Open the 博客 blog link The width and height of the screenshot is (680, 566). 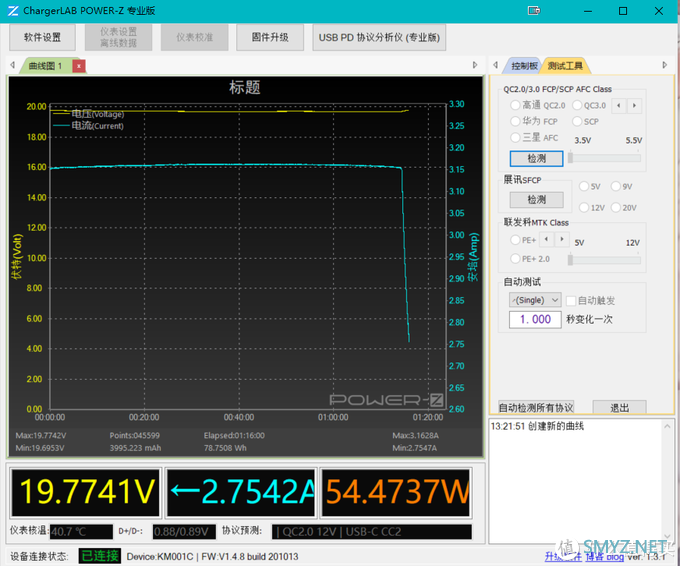click(x=604, y=556)
